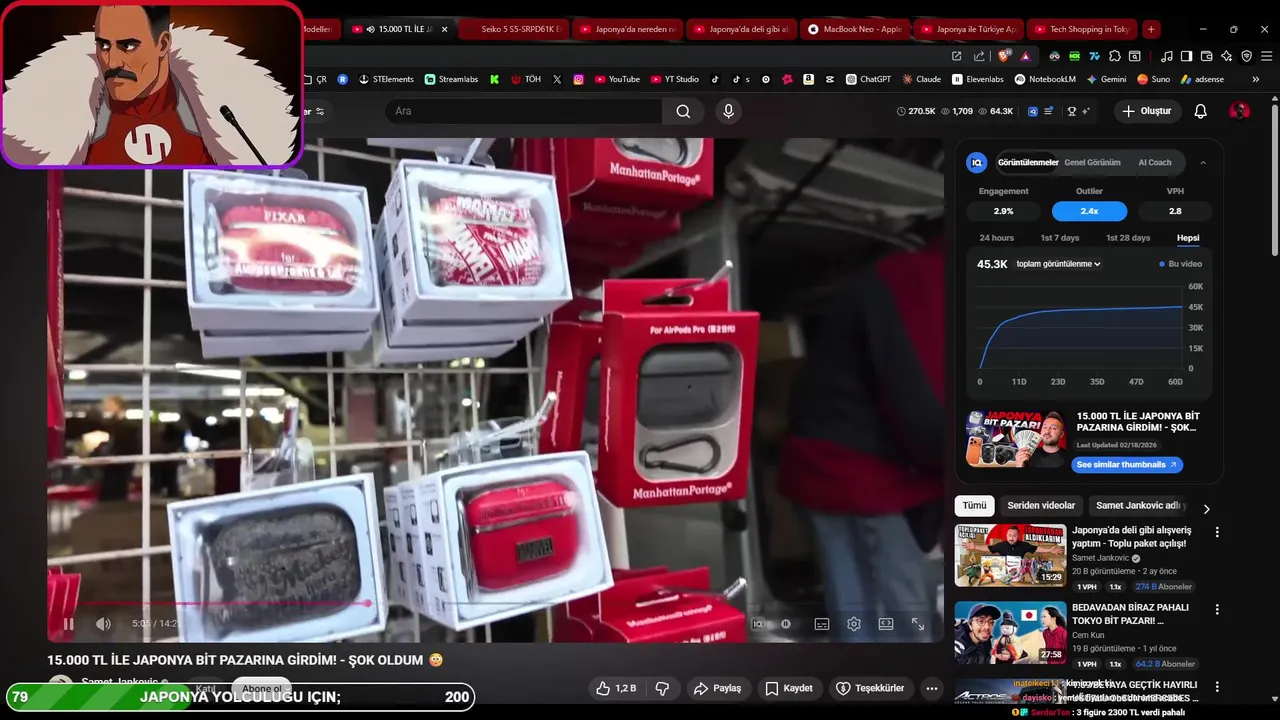This screenshot has height=720, width=1280.
Task: Open the Instagram bookmark icon
Action: coord(578,79)
